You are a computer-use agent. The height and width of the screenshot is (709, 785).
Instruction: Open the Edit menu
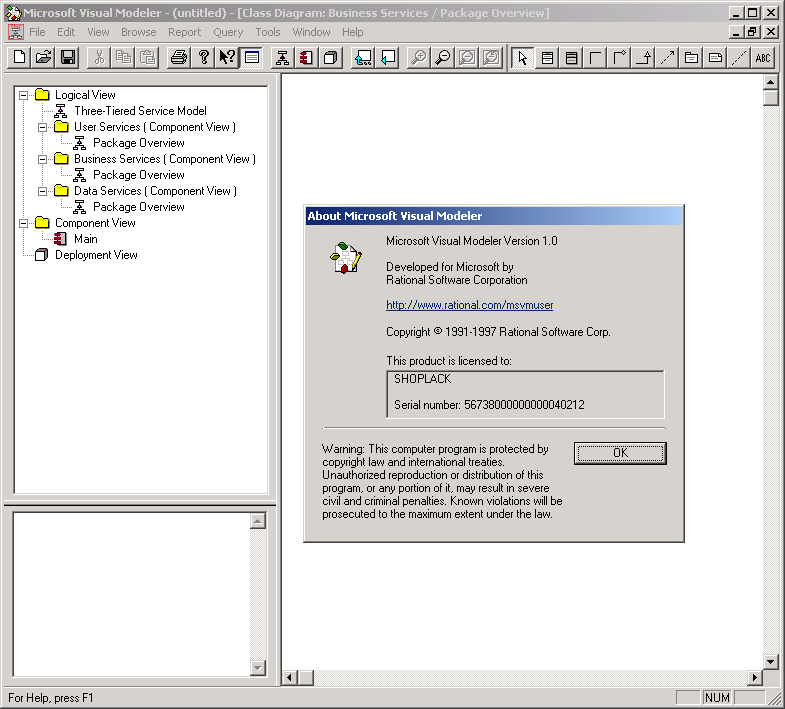pyautogui.click(x=66, y=32)
